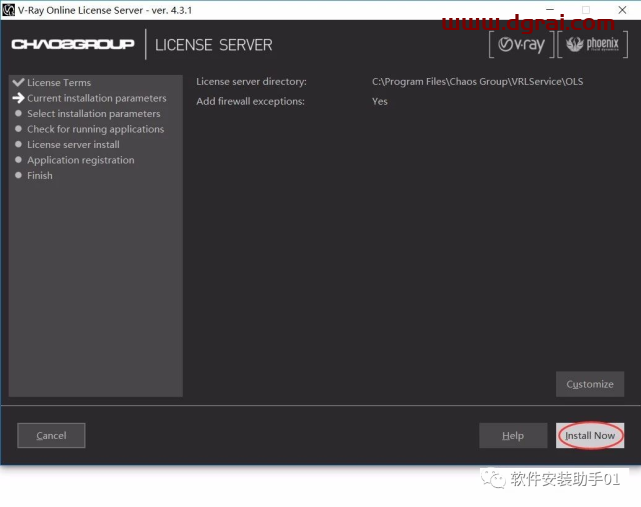This screenshot has width=641, height=507.
Task: Click the V-Ray logo badge
Action: coord(522,45)
